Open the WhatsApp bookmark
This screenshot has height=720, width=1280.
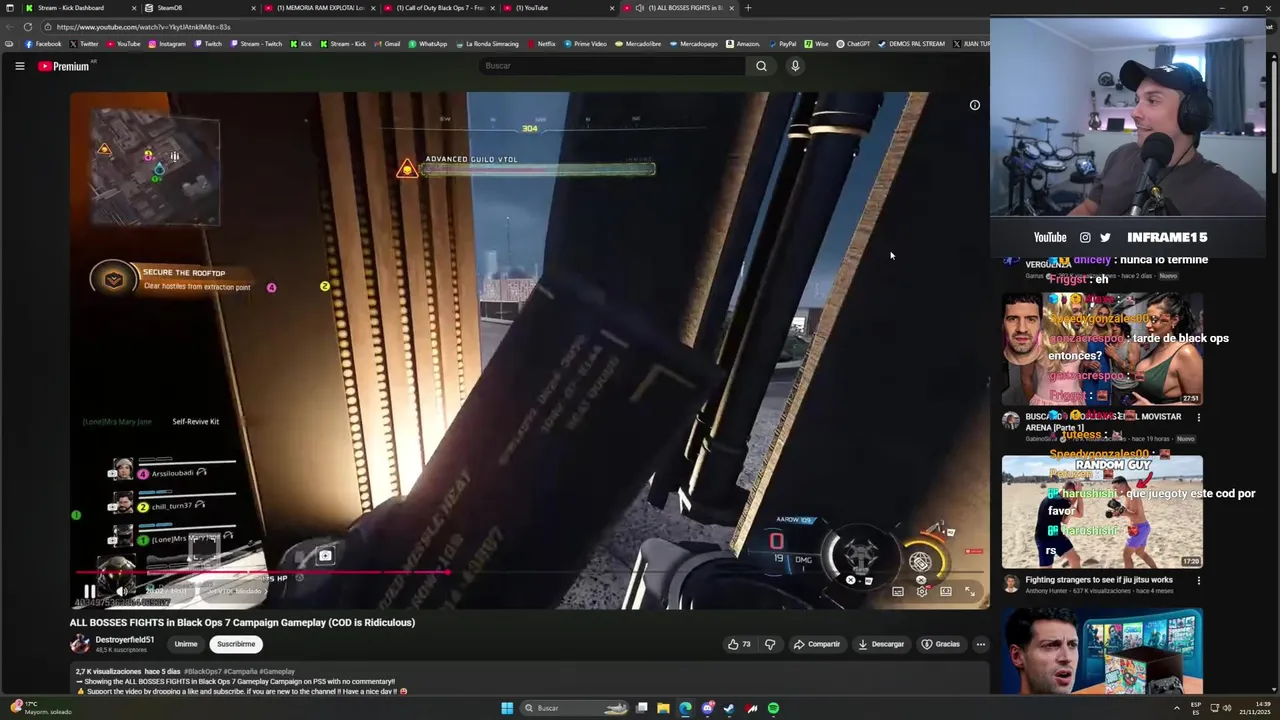(x=427, y=44)
